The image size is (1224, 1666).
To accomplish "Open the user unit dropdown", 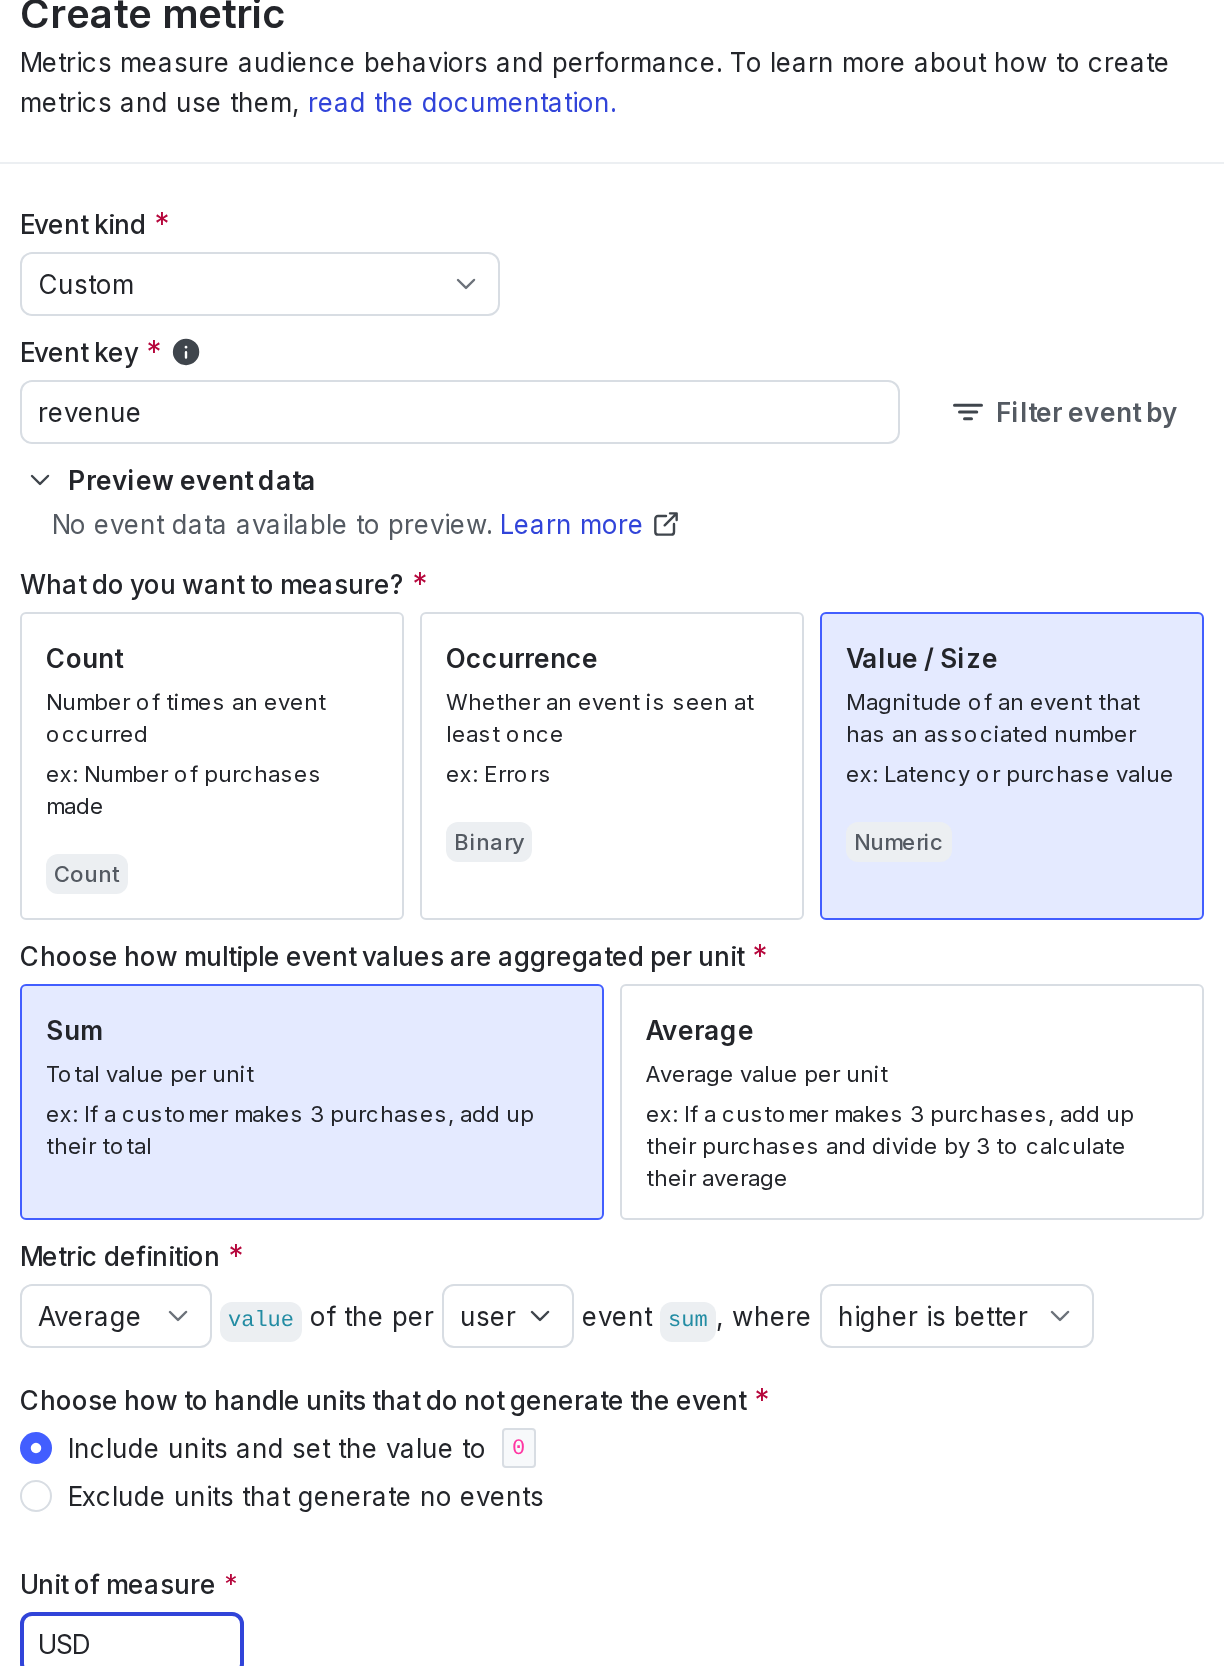I will coord(507,1316).
